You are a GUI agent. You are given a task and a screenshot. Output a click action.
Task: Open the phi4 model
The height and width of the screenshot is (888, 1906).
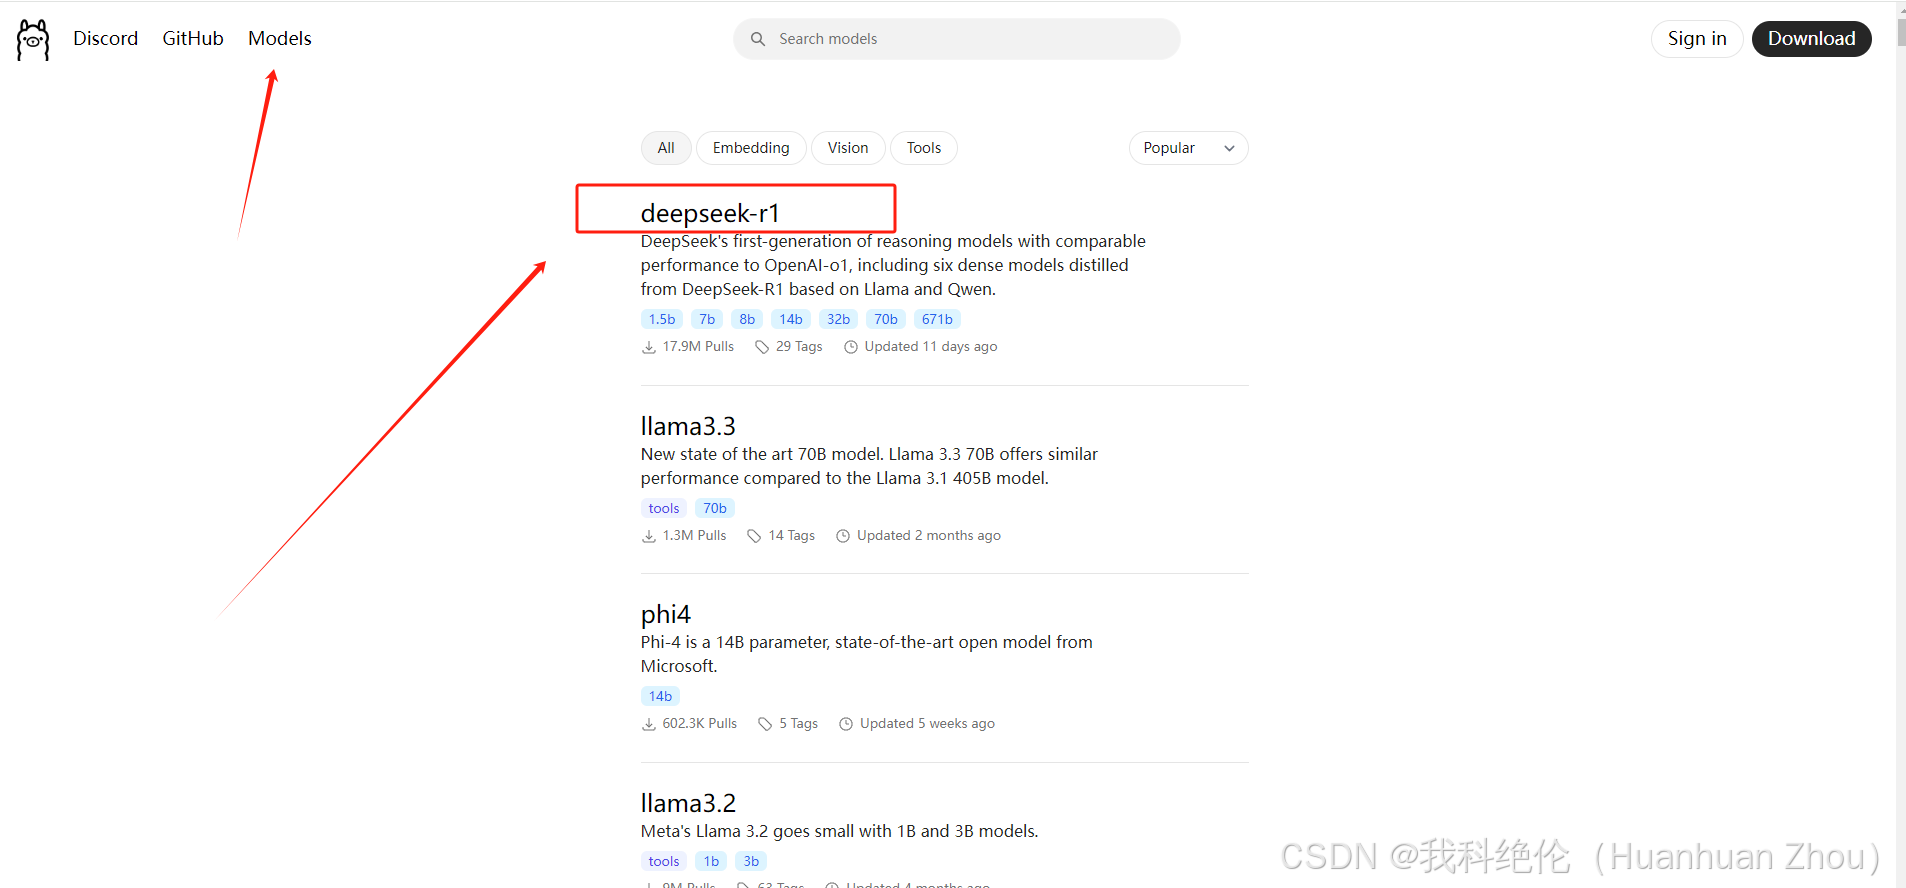(x=666, y=614)
